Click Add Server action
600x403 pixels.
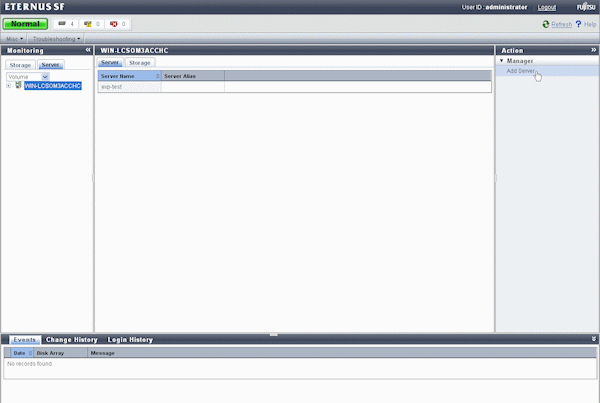point(520,71)
